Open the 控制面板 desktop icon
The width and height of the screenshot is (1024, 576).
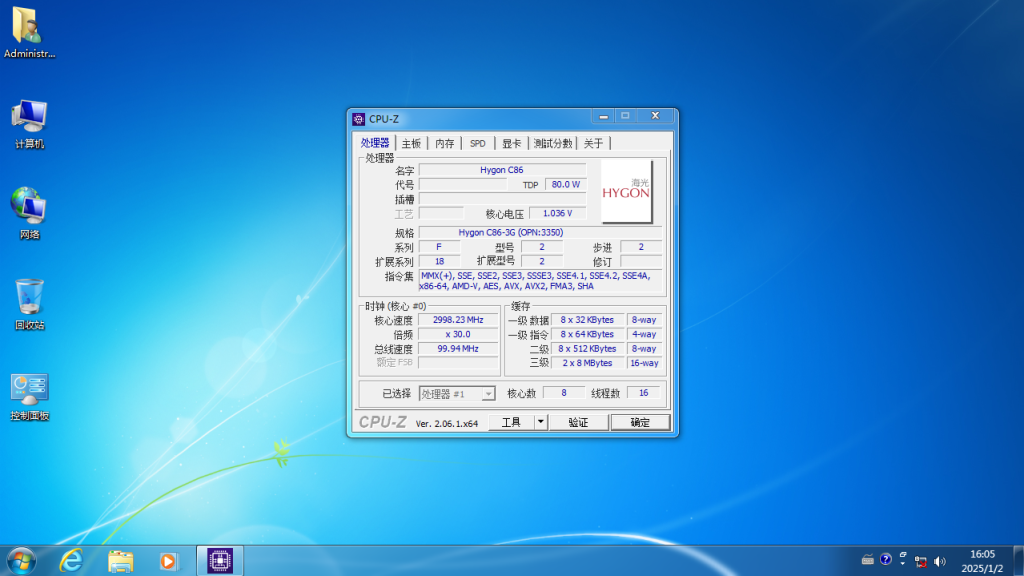click(29, 388)
